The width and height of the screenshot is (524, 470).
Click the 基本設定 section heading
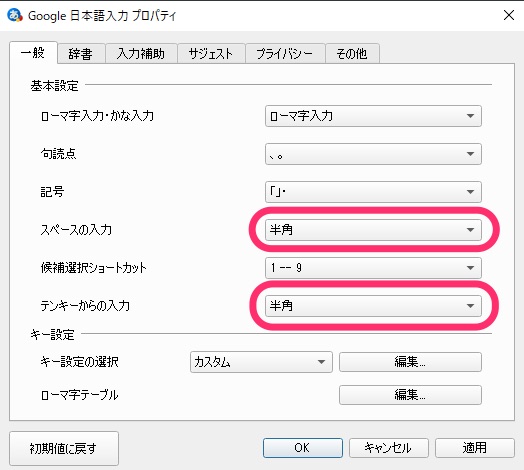pyautogui.click(x=54, y=86)
